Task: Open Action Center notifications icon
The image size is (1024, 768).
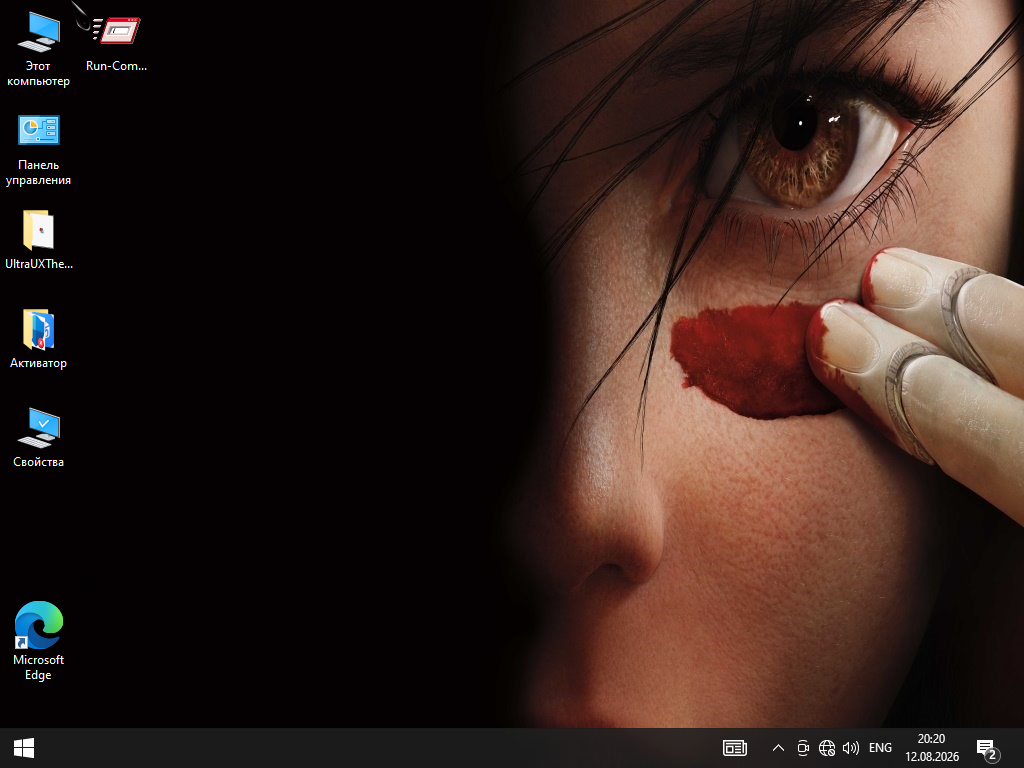Action: 987,749
